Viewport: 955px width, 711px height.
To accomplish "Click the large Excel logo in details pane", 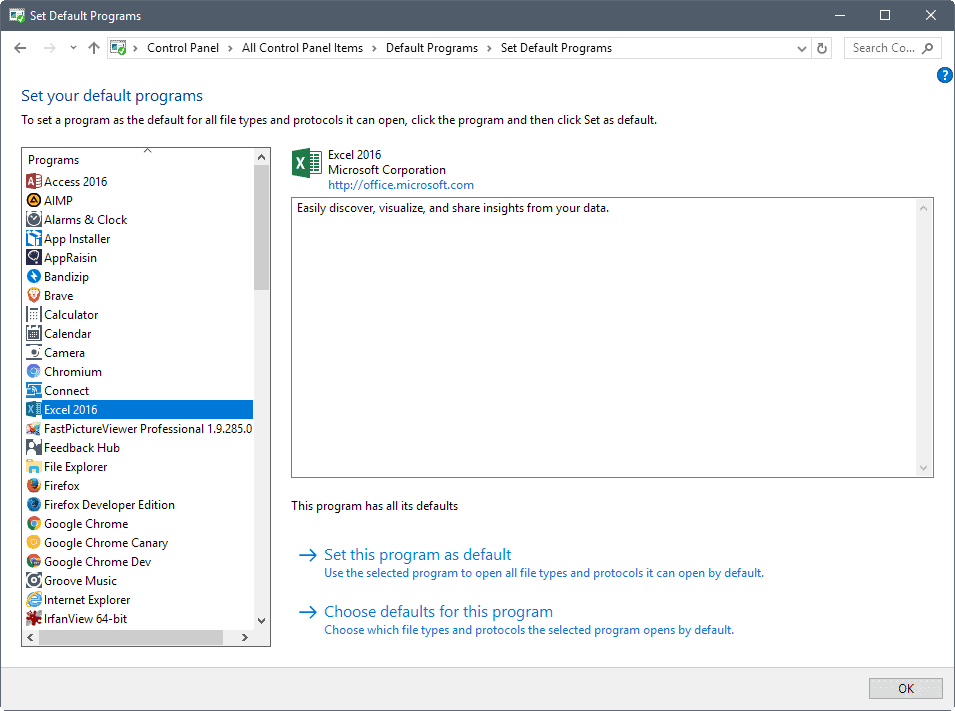I will (306, 163).
